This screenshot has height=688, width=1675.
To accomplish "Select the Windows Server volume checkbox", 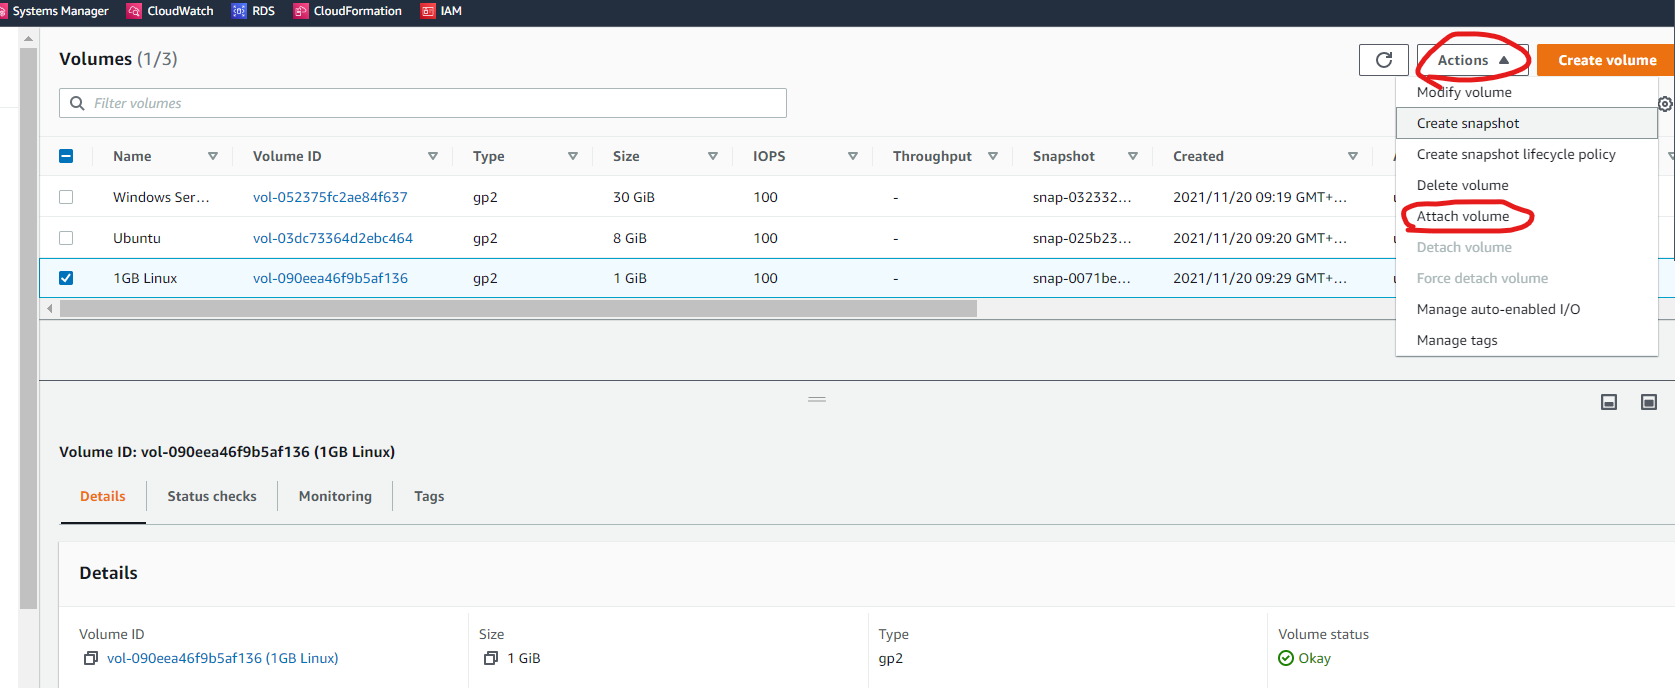I will (66, 197).
